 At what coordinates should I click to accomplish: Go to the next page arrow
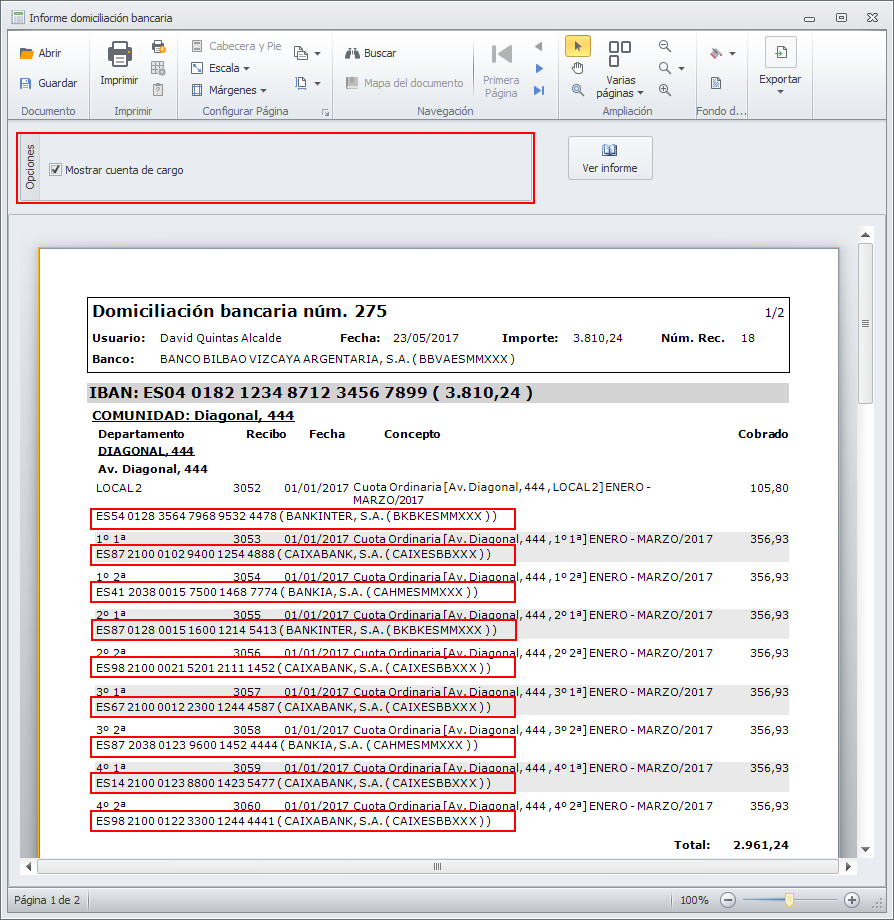(539, 68)
